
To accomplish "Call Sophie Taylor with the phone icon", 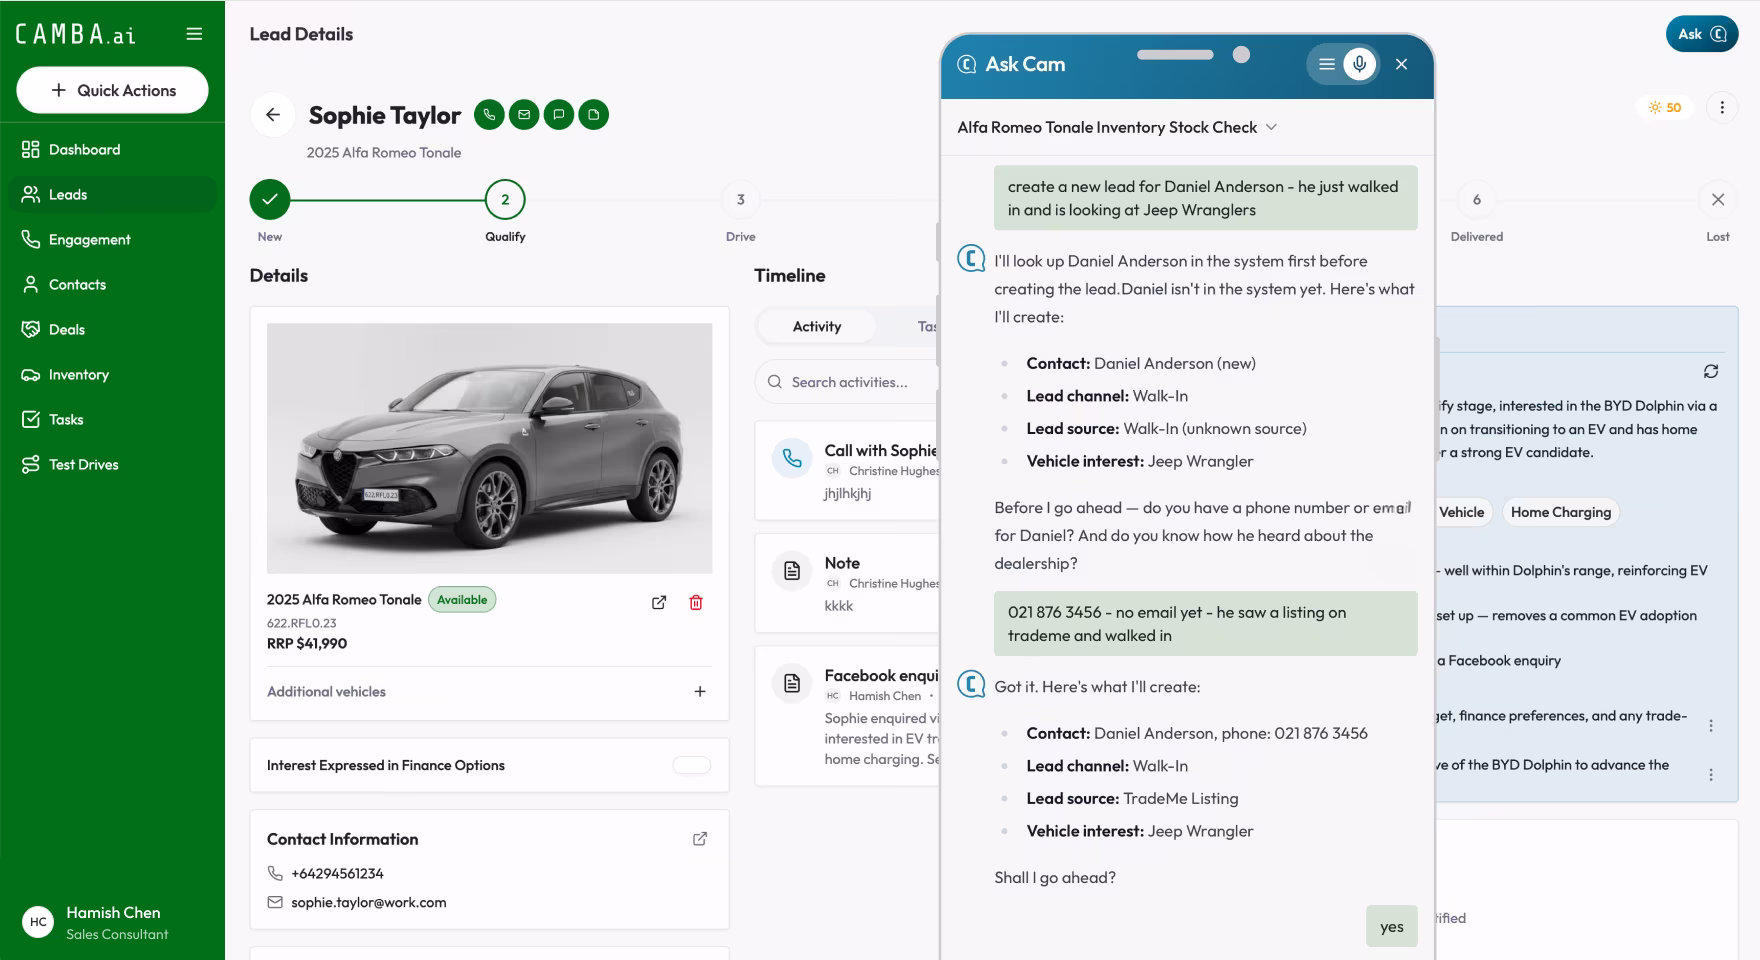I will coord(489,115).
